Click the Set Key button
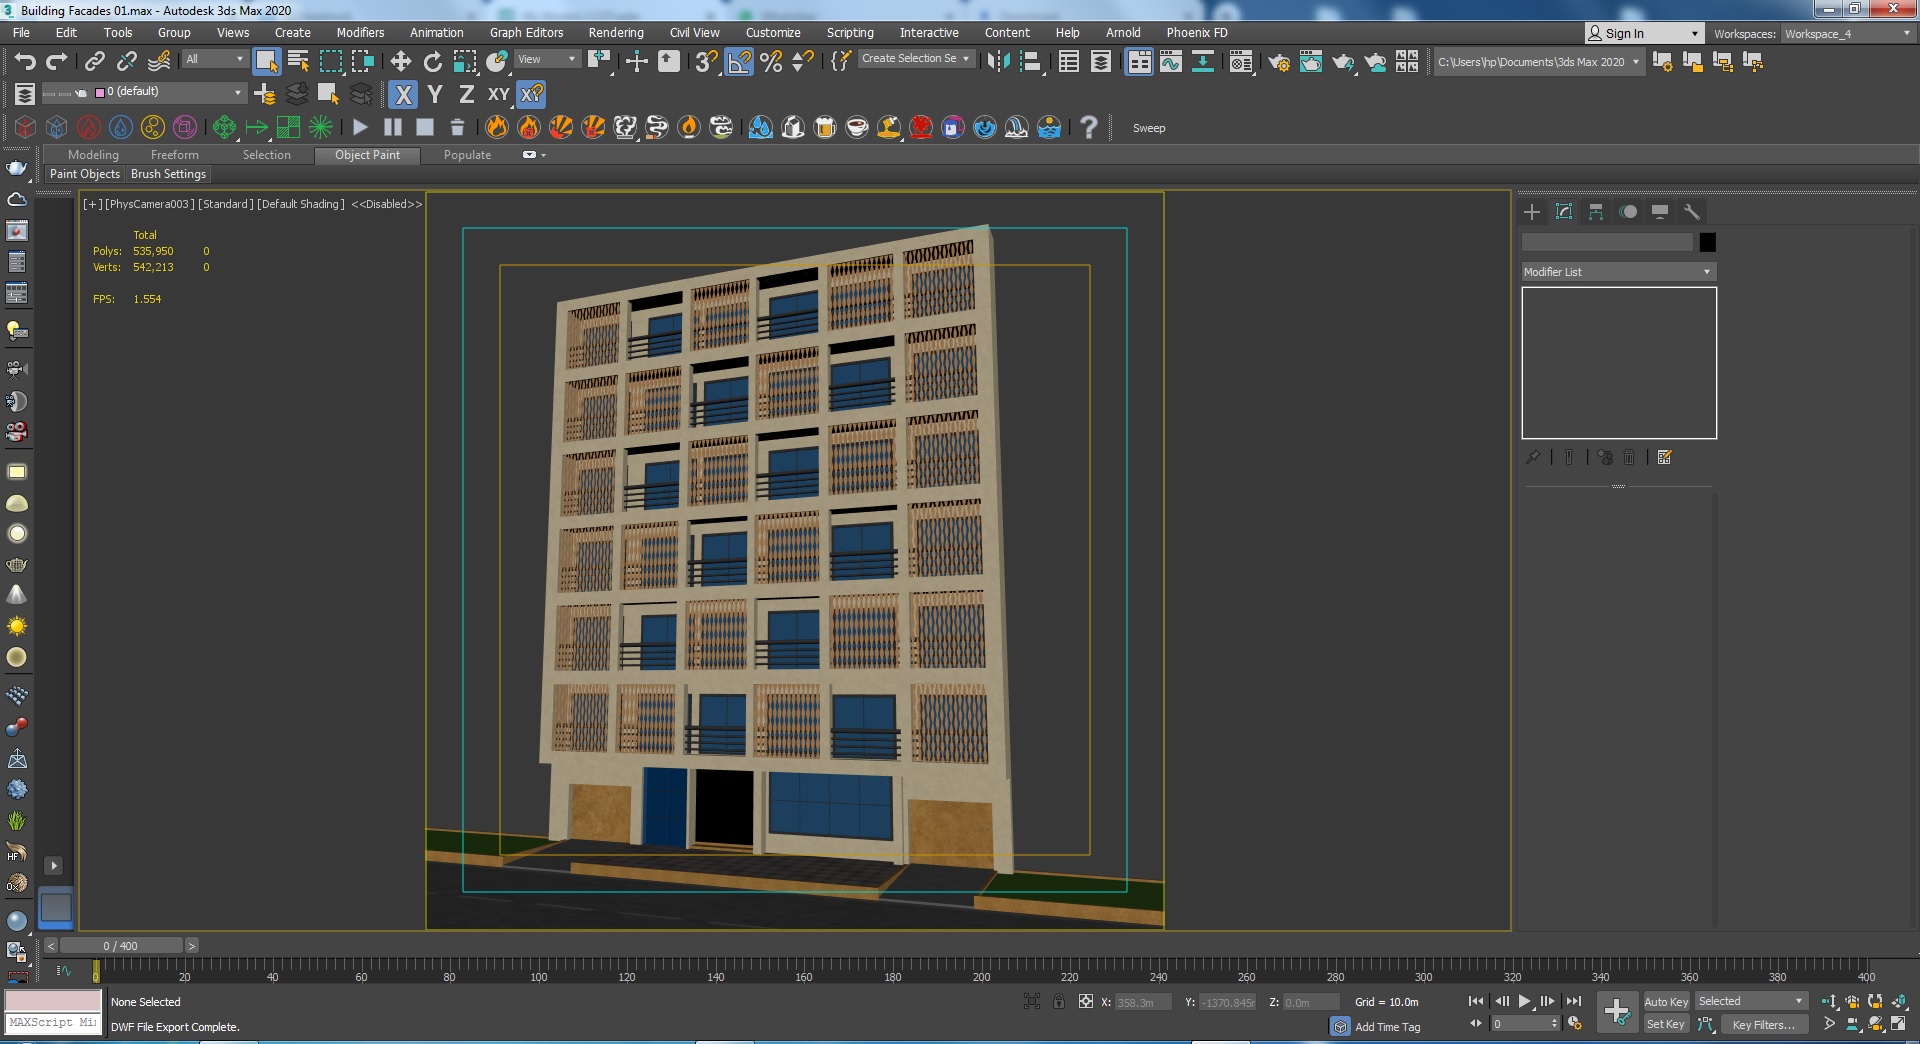The height and width of the screenshot is (1044, 1920). pos(1665,1025)
